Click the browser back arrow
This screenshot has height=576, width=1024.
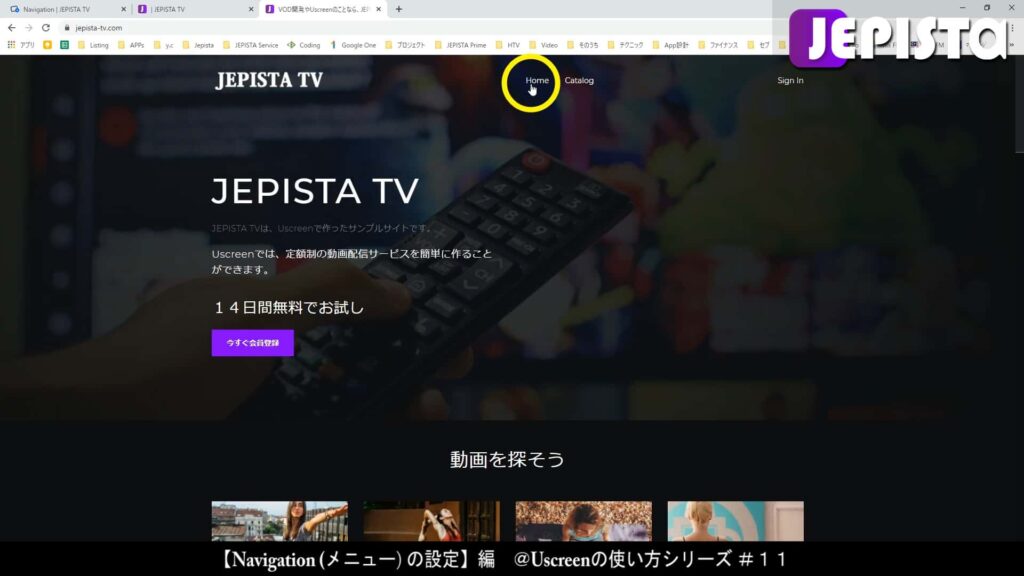pyautogui.click(x=10, y=29)
